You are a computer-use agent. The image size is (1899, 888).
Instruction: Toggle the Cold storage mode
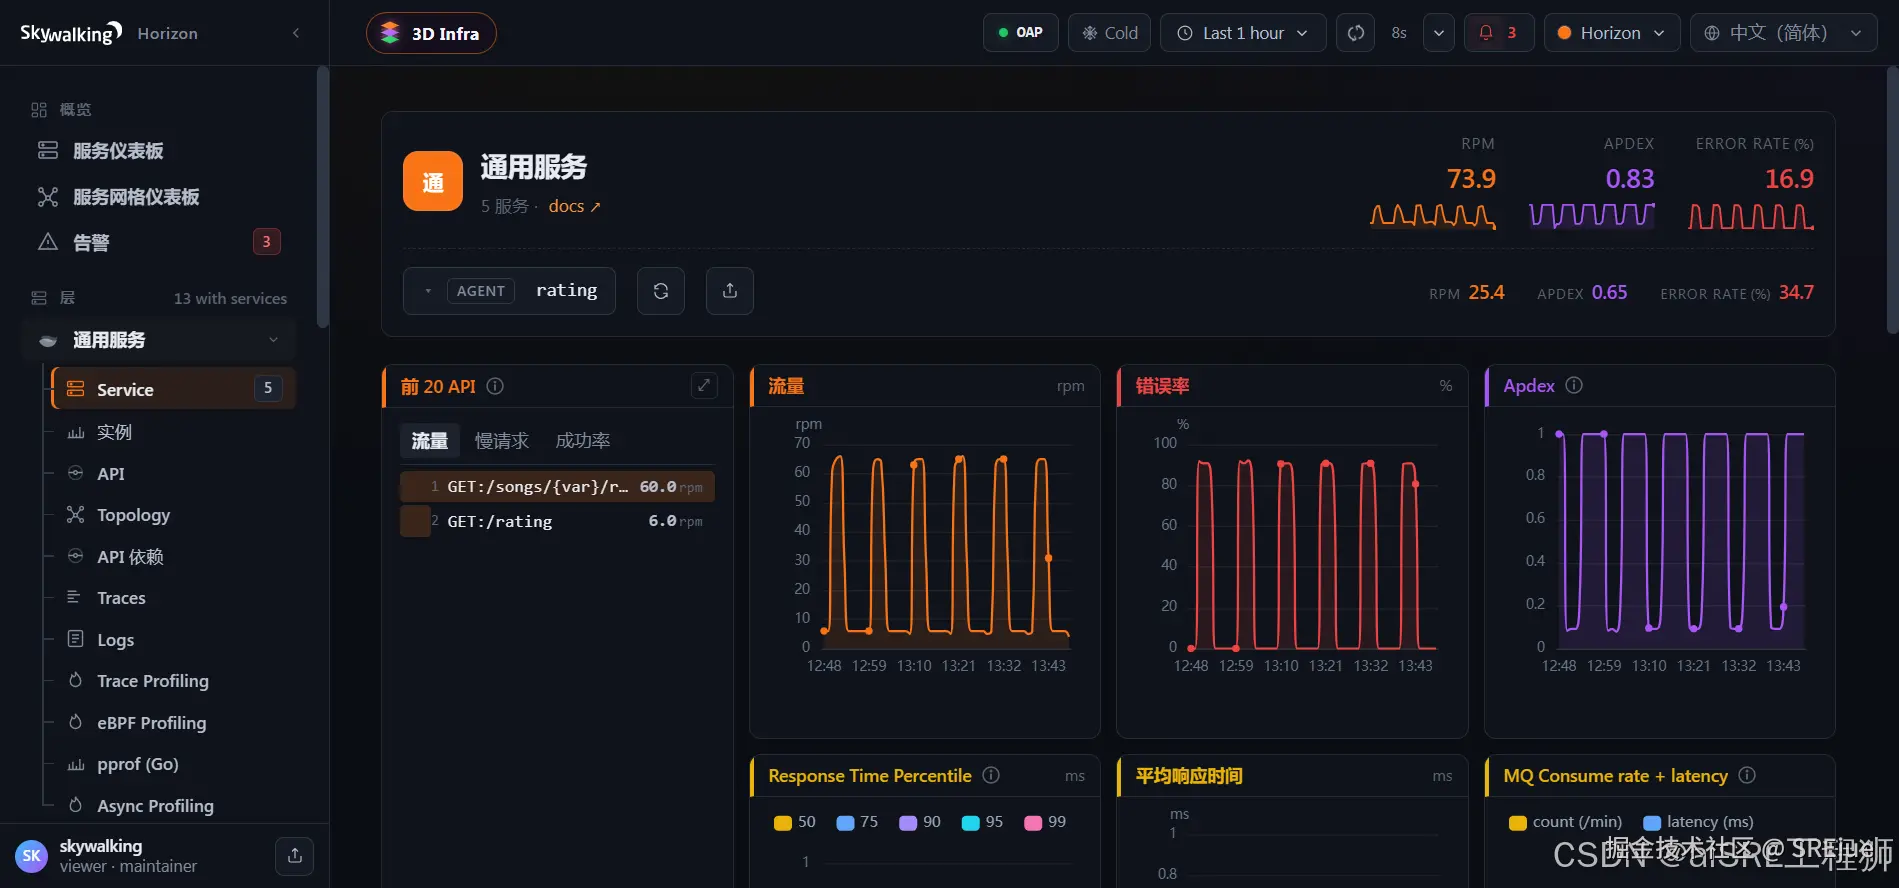(x=1110, y=33)
